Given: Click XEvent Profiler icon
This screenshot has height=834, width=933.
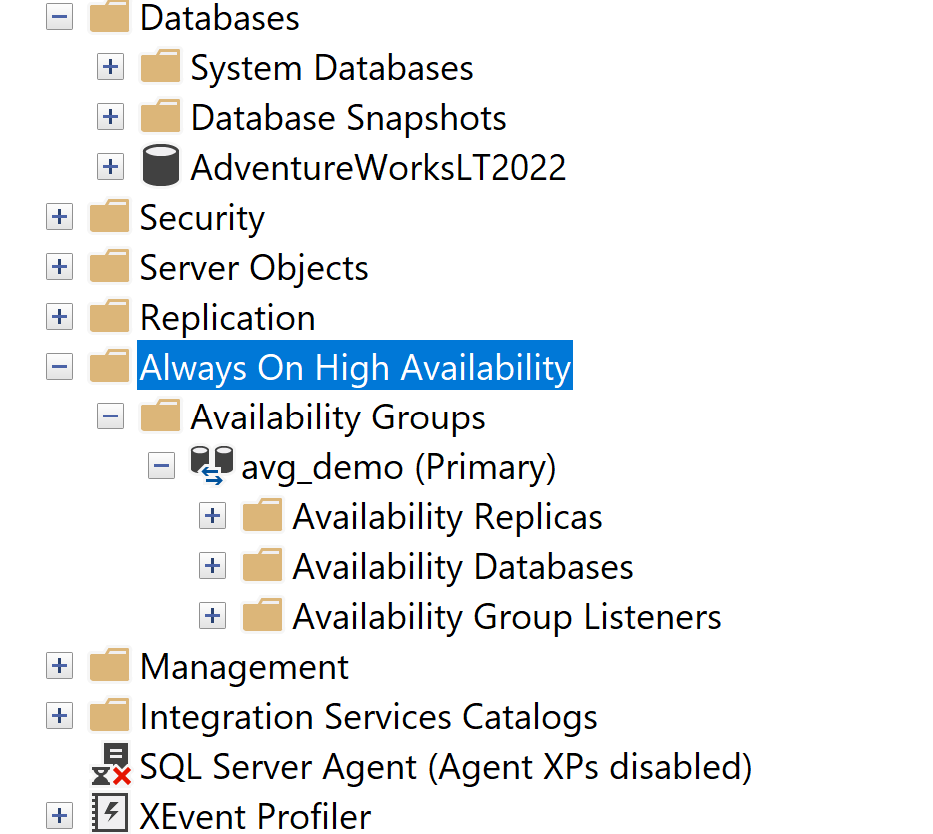Looking at the screenshot, I should tap(110, 814).
